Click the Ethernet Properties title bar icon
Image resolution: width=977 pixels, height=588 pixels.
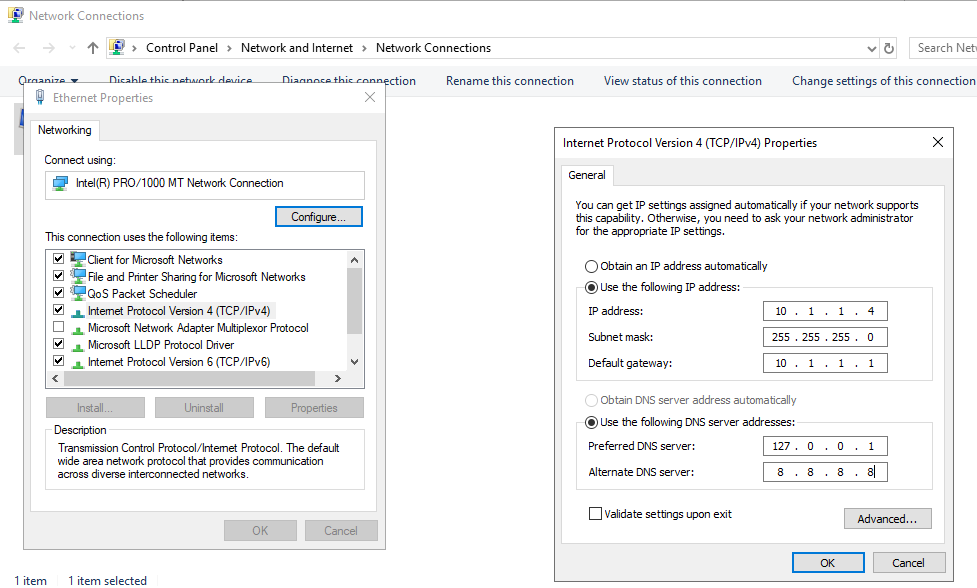click(38, 97)
